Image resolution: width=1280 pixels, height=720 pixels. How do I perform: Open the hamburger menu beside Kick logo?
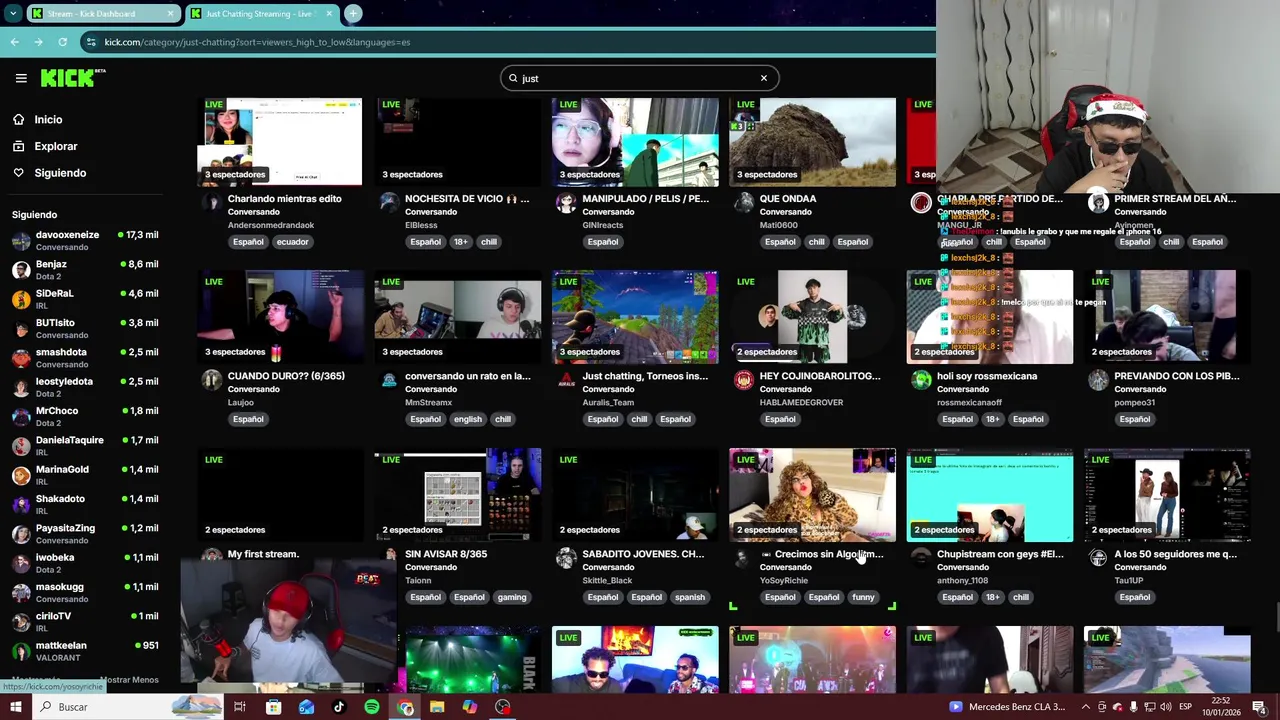pyautogui.click(x=21, y=78)
